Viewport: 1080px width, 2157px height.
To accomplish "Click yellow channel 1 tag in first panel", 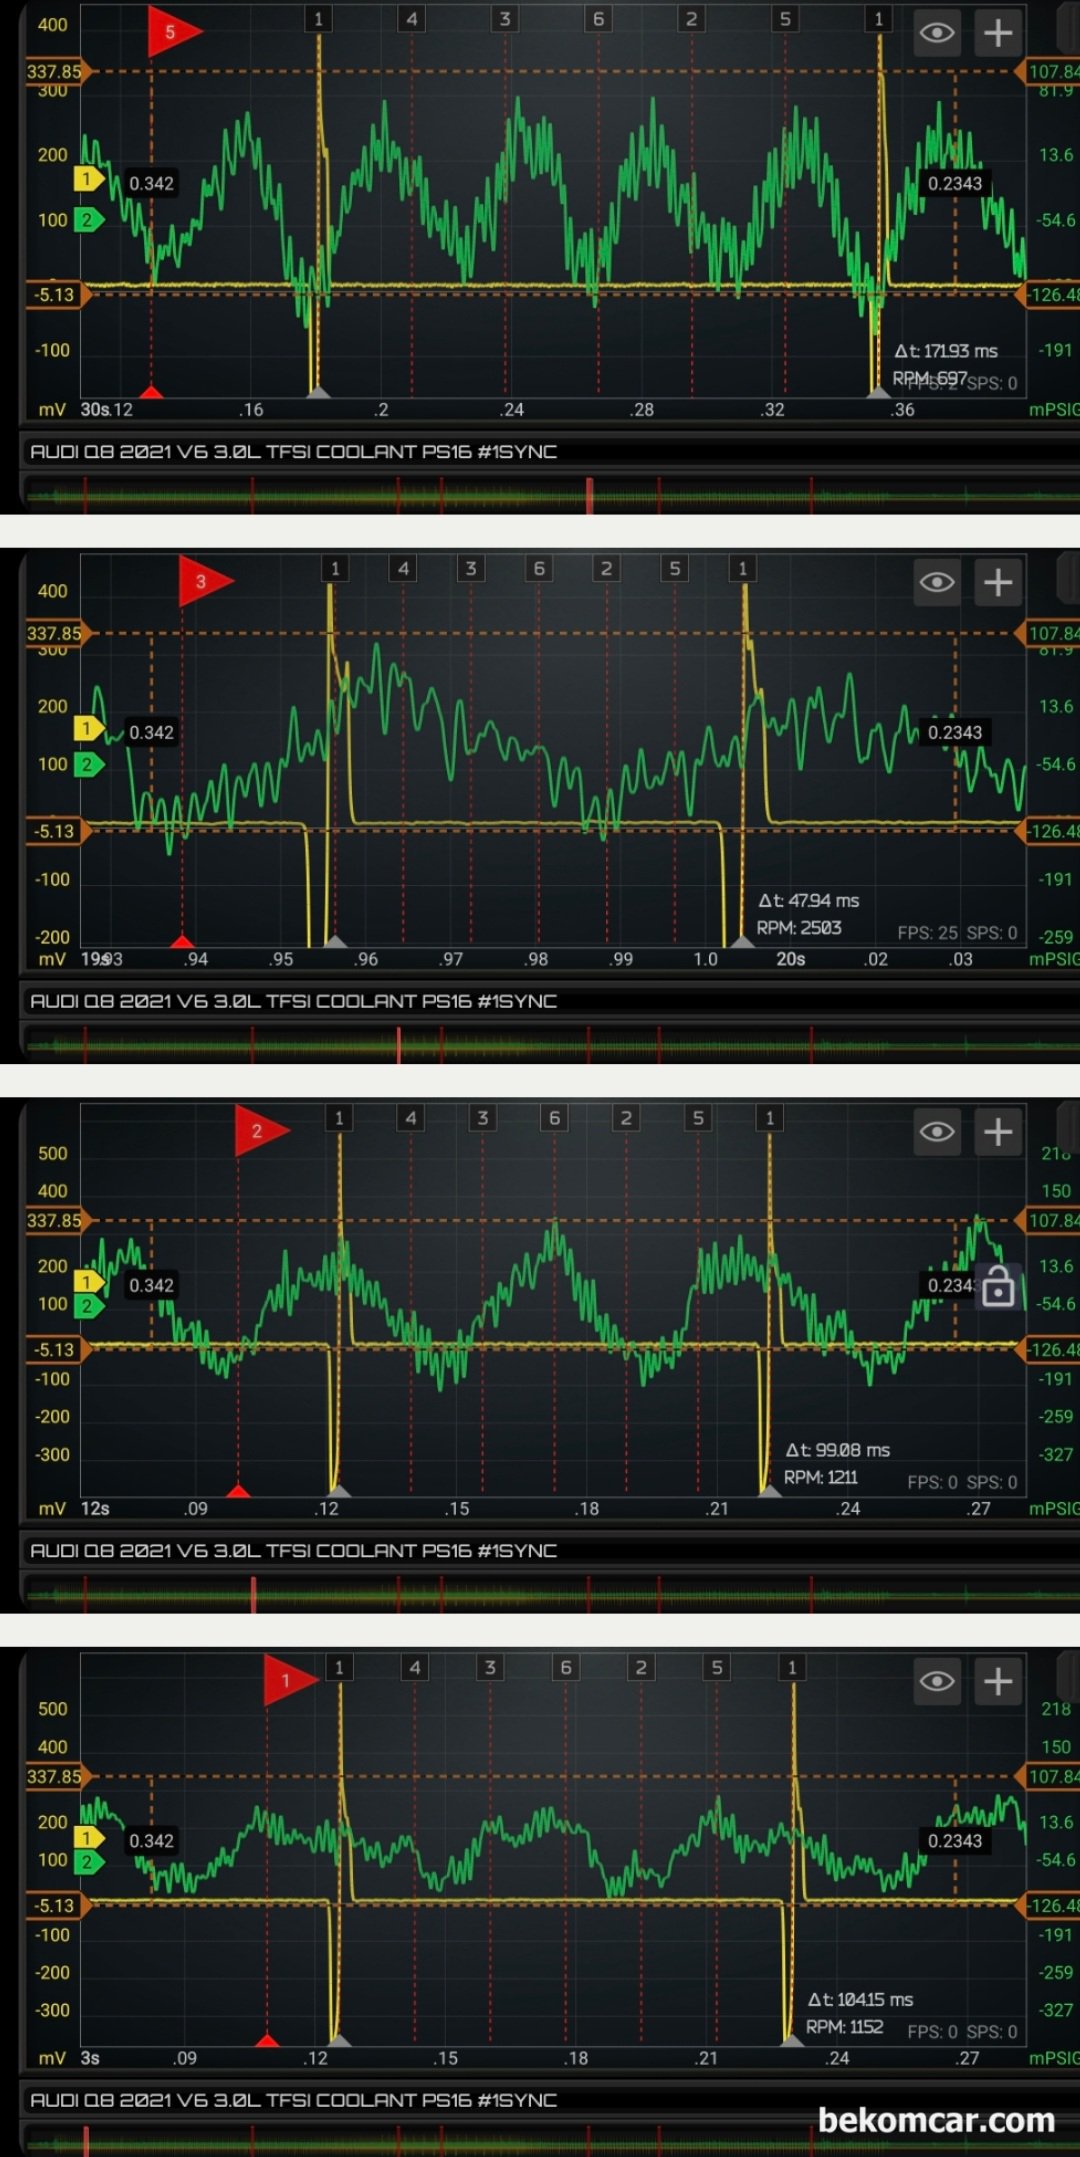I will [89, 180].
